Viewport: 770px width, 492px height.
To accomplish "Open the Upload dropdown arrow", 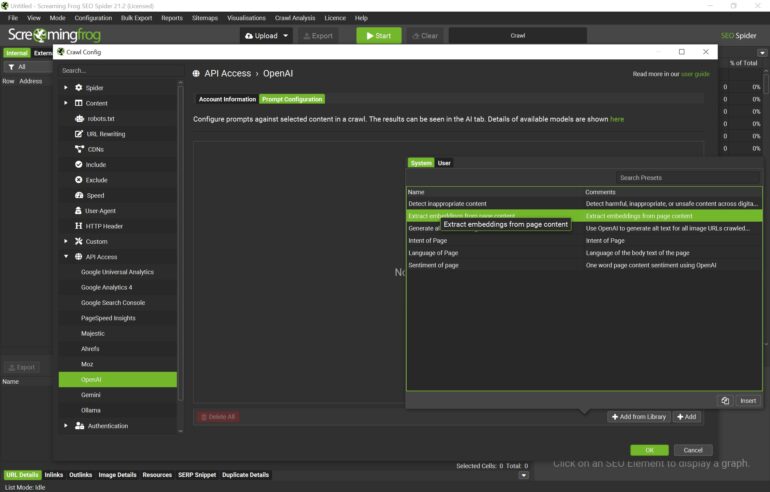I will coord(285,35).
